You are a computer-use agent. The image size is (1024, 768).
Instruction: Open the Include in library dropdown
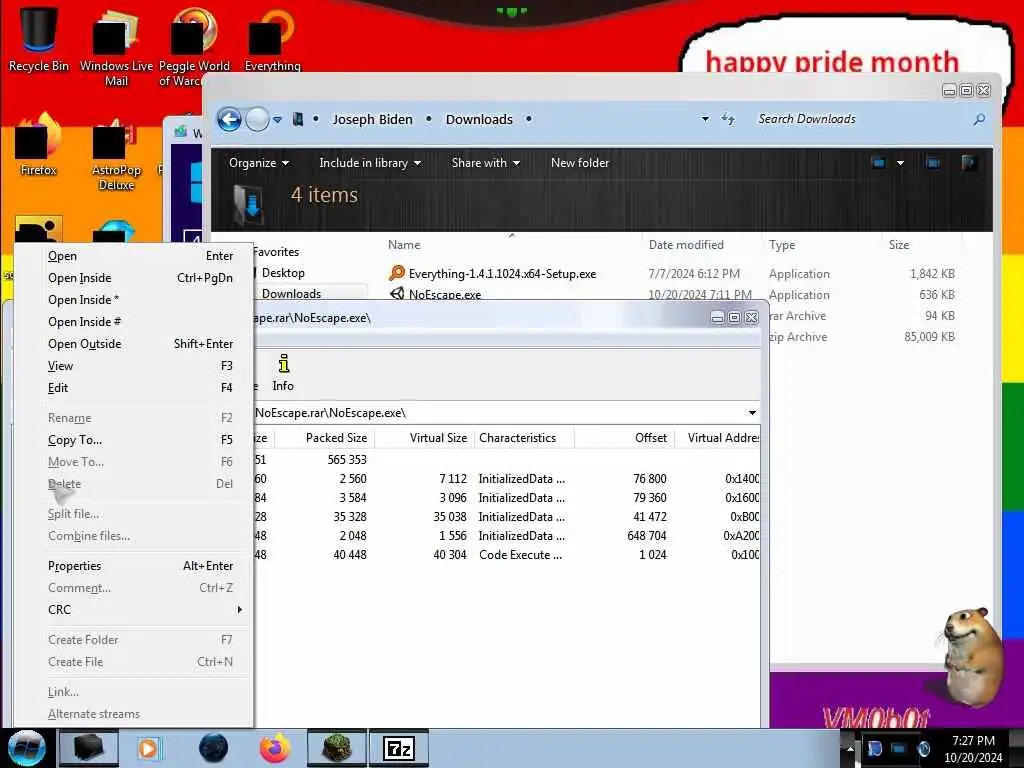(x=370, y=163)
